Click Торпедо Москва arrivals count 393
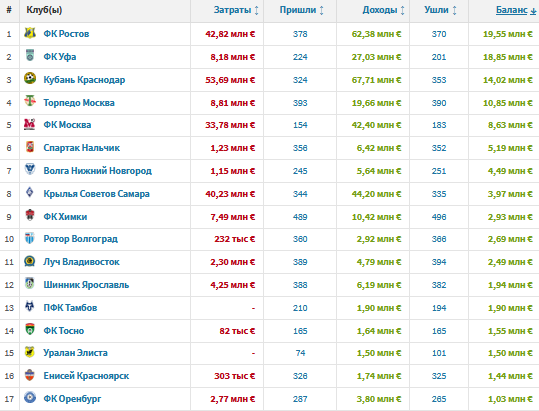Viewport: 539px width, 411px height. click(300, 103)
